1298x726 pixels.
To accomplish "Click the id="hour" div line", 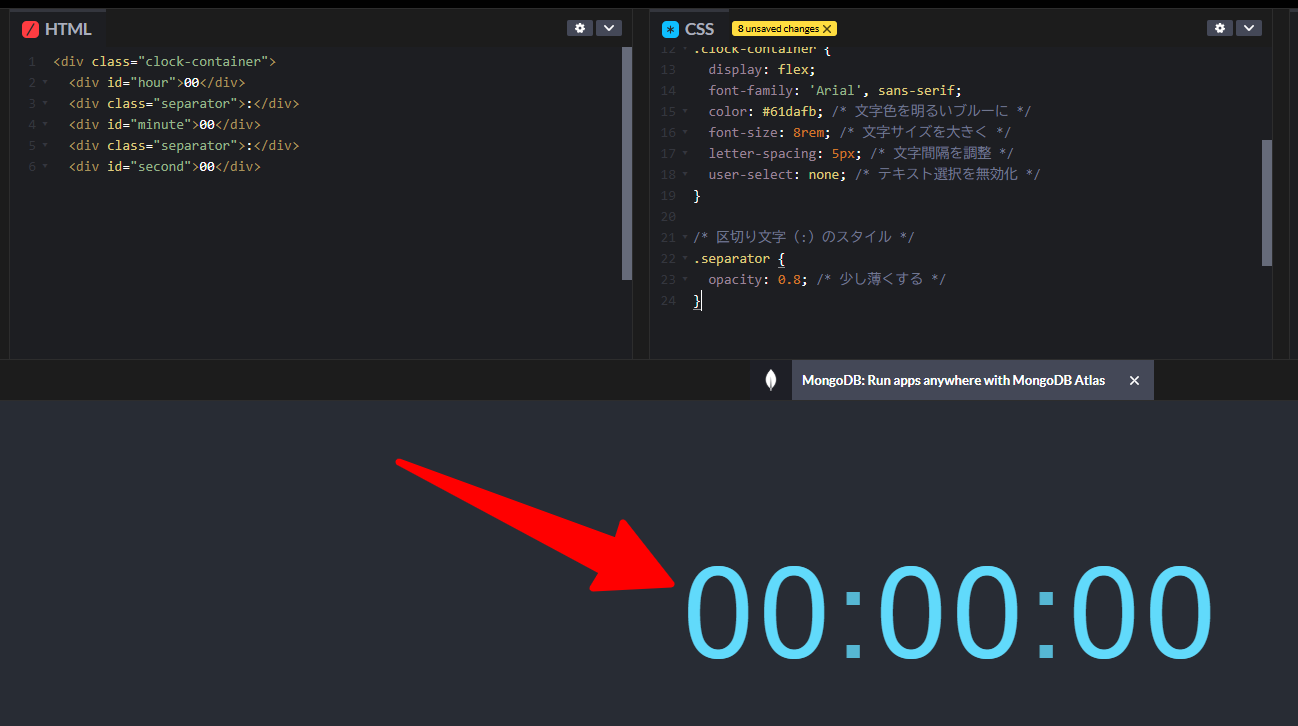I will [x=157, y=83].
